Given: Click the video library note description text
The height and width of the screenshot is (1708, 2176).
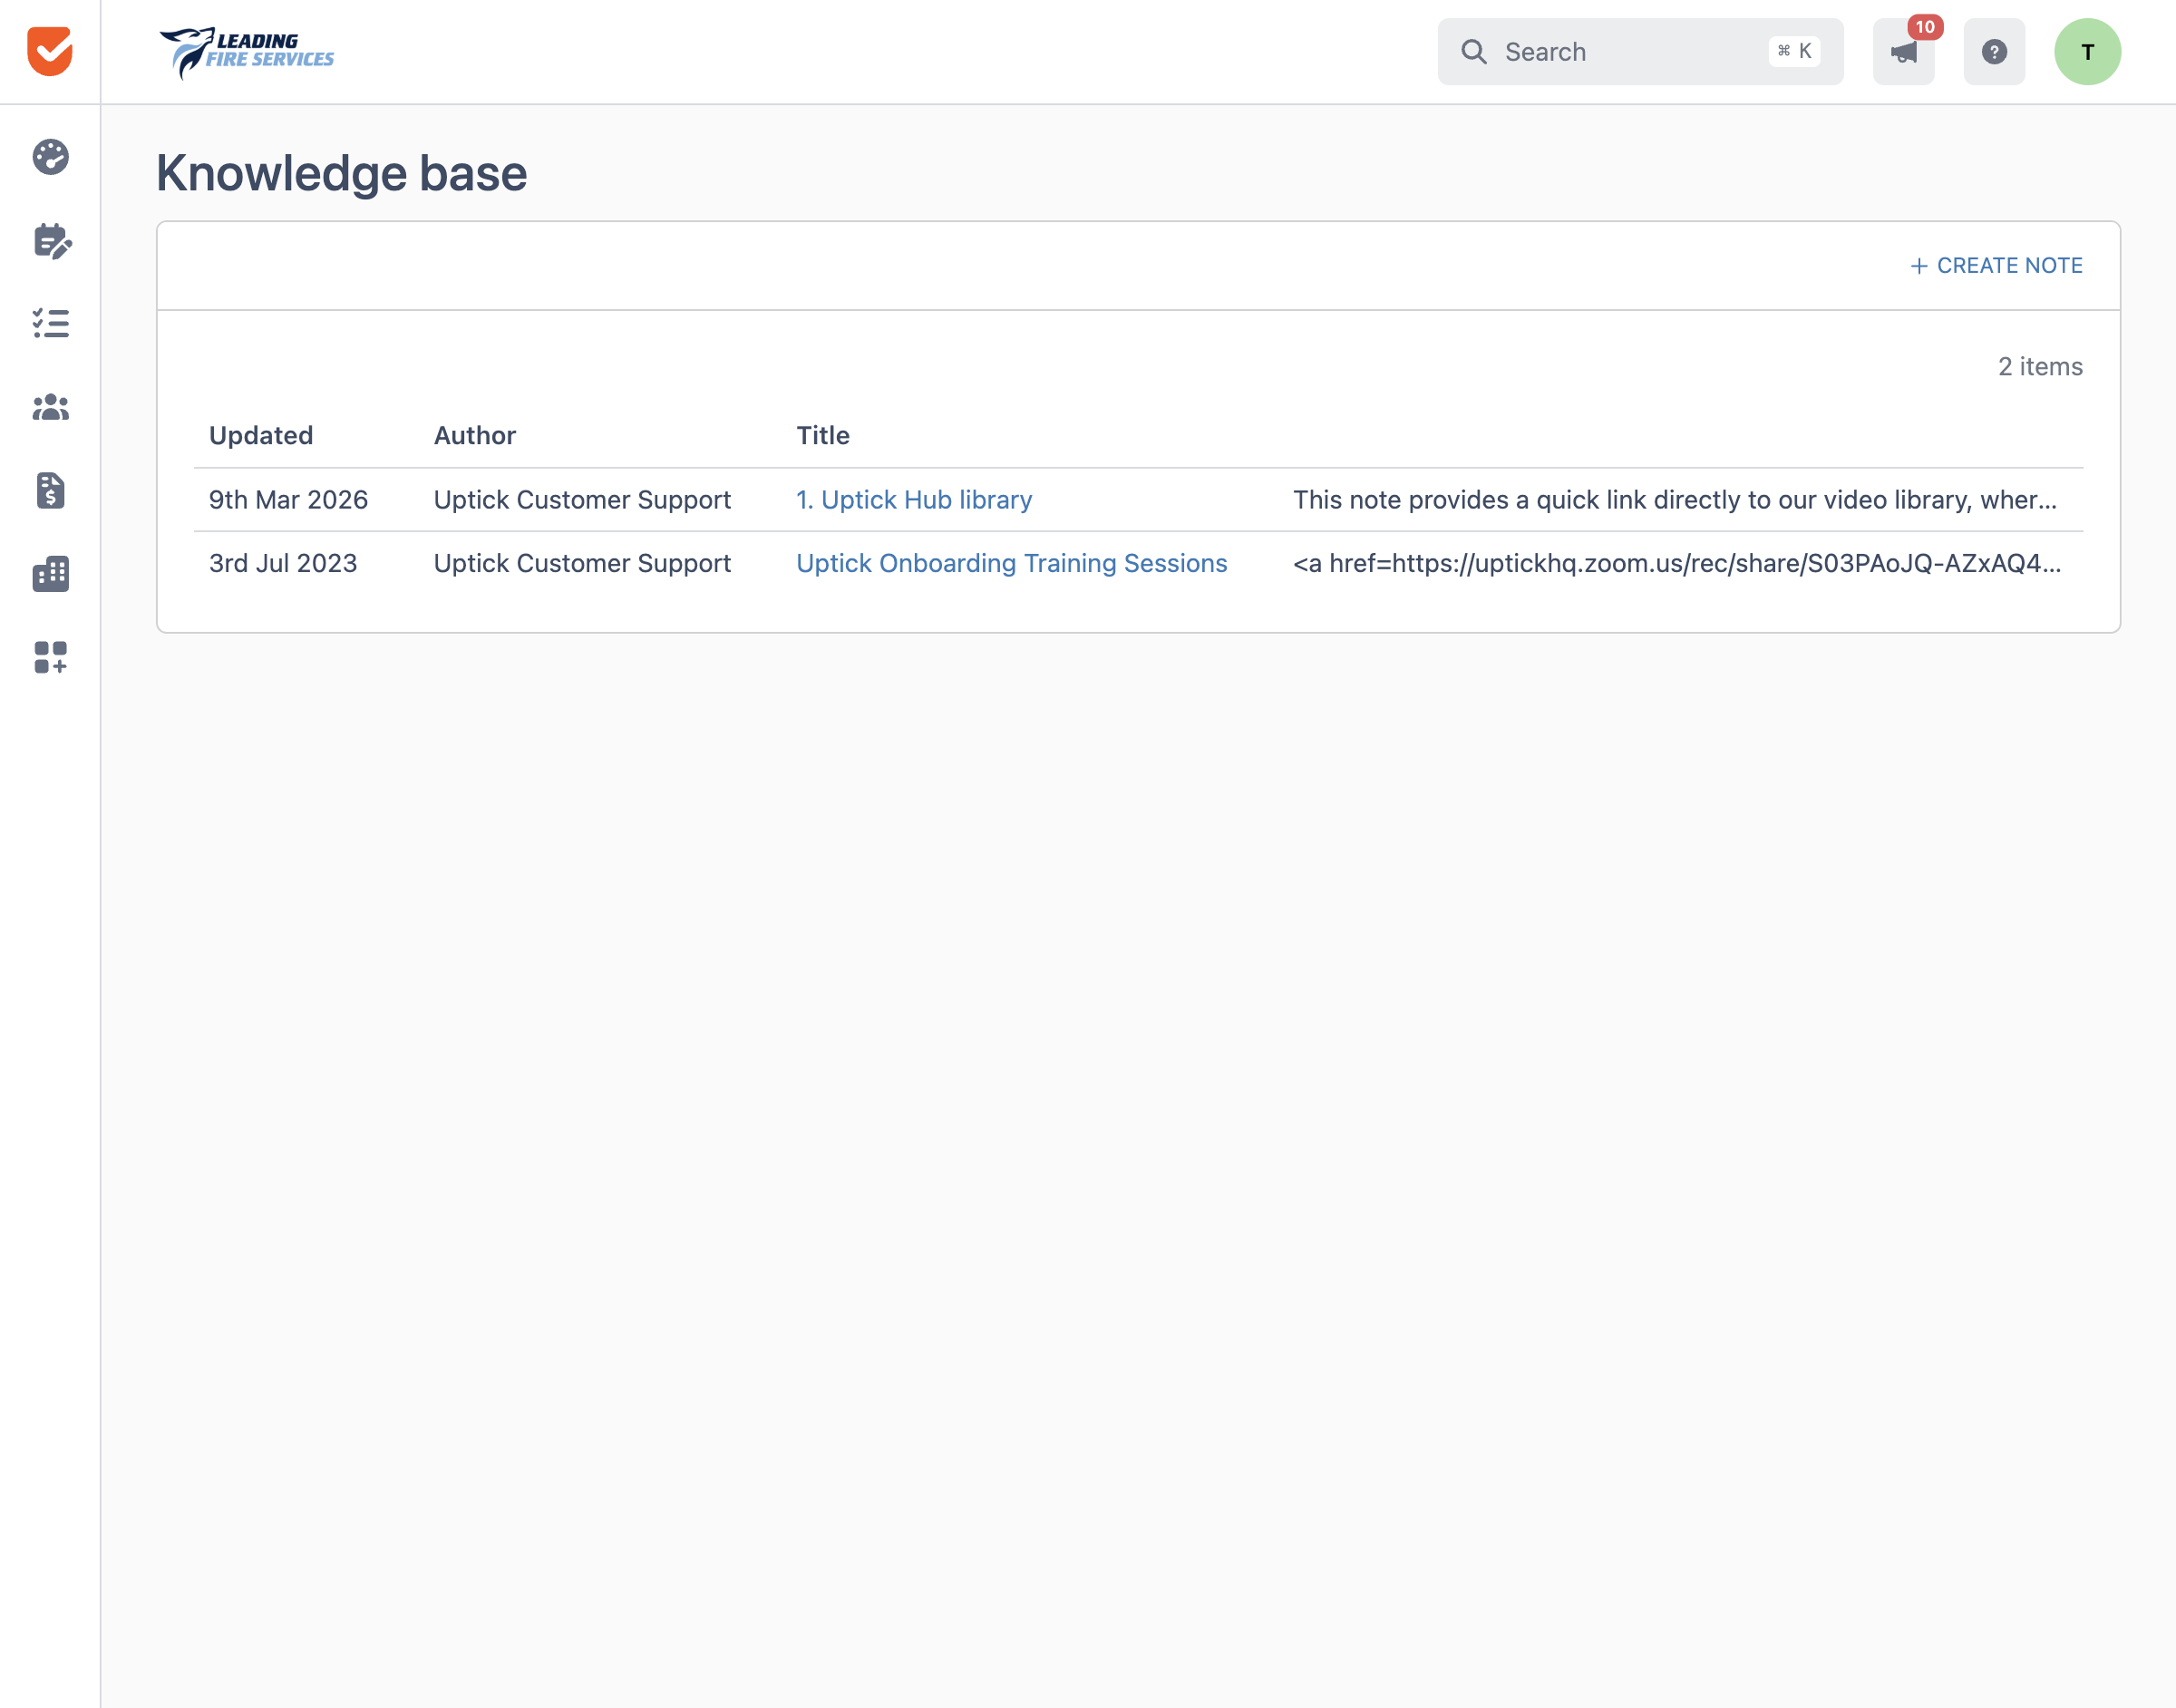Looking at the screenshot, I should click(x=1675, y=499).
